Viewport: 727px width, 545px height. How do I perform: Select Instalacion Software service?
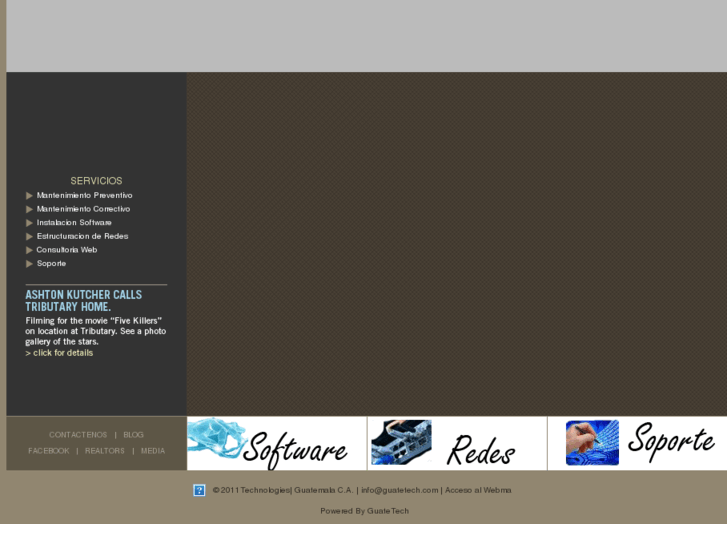coord(74,223)
